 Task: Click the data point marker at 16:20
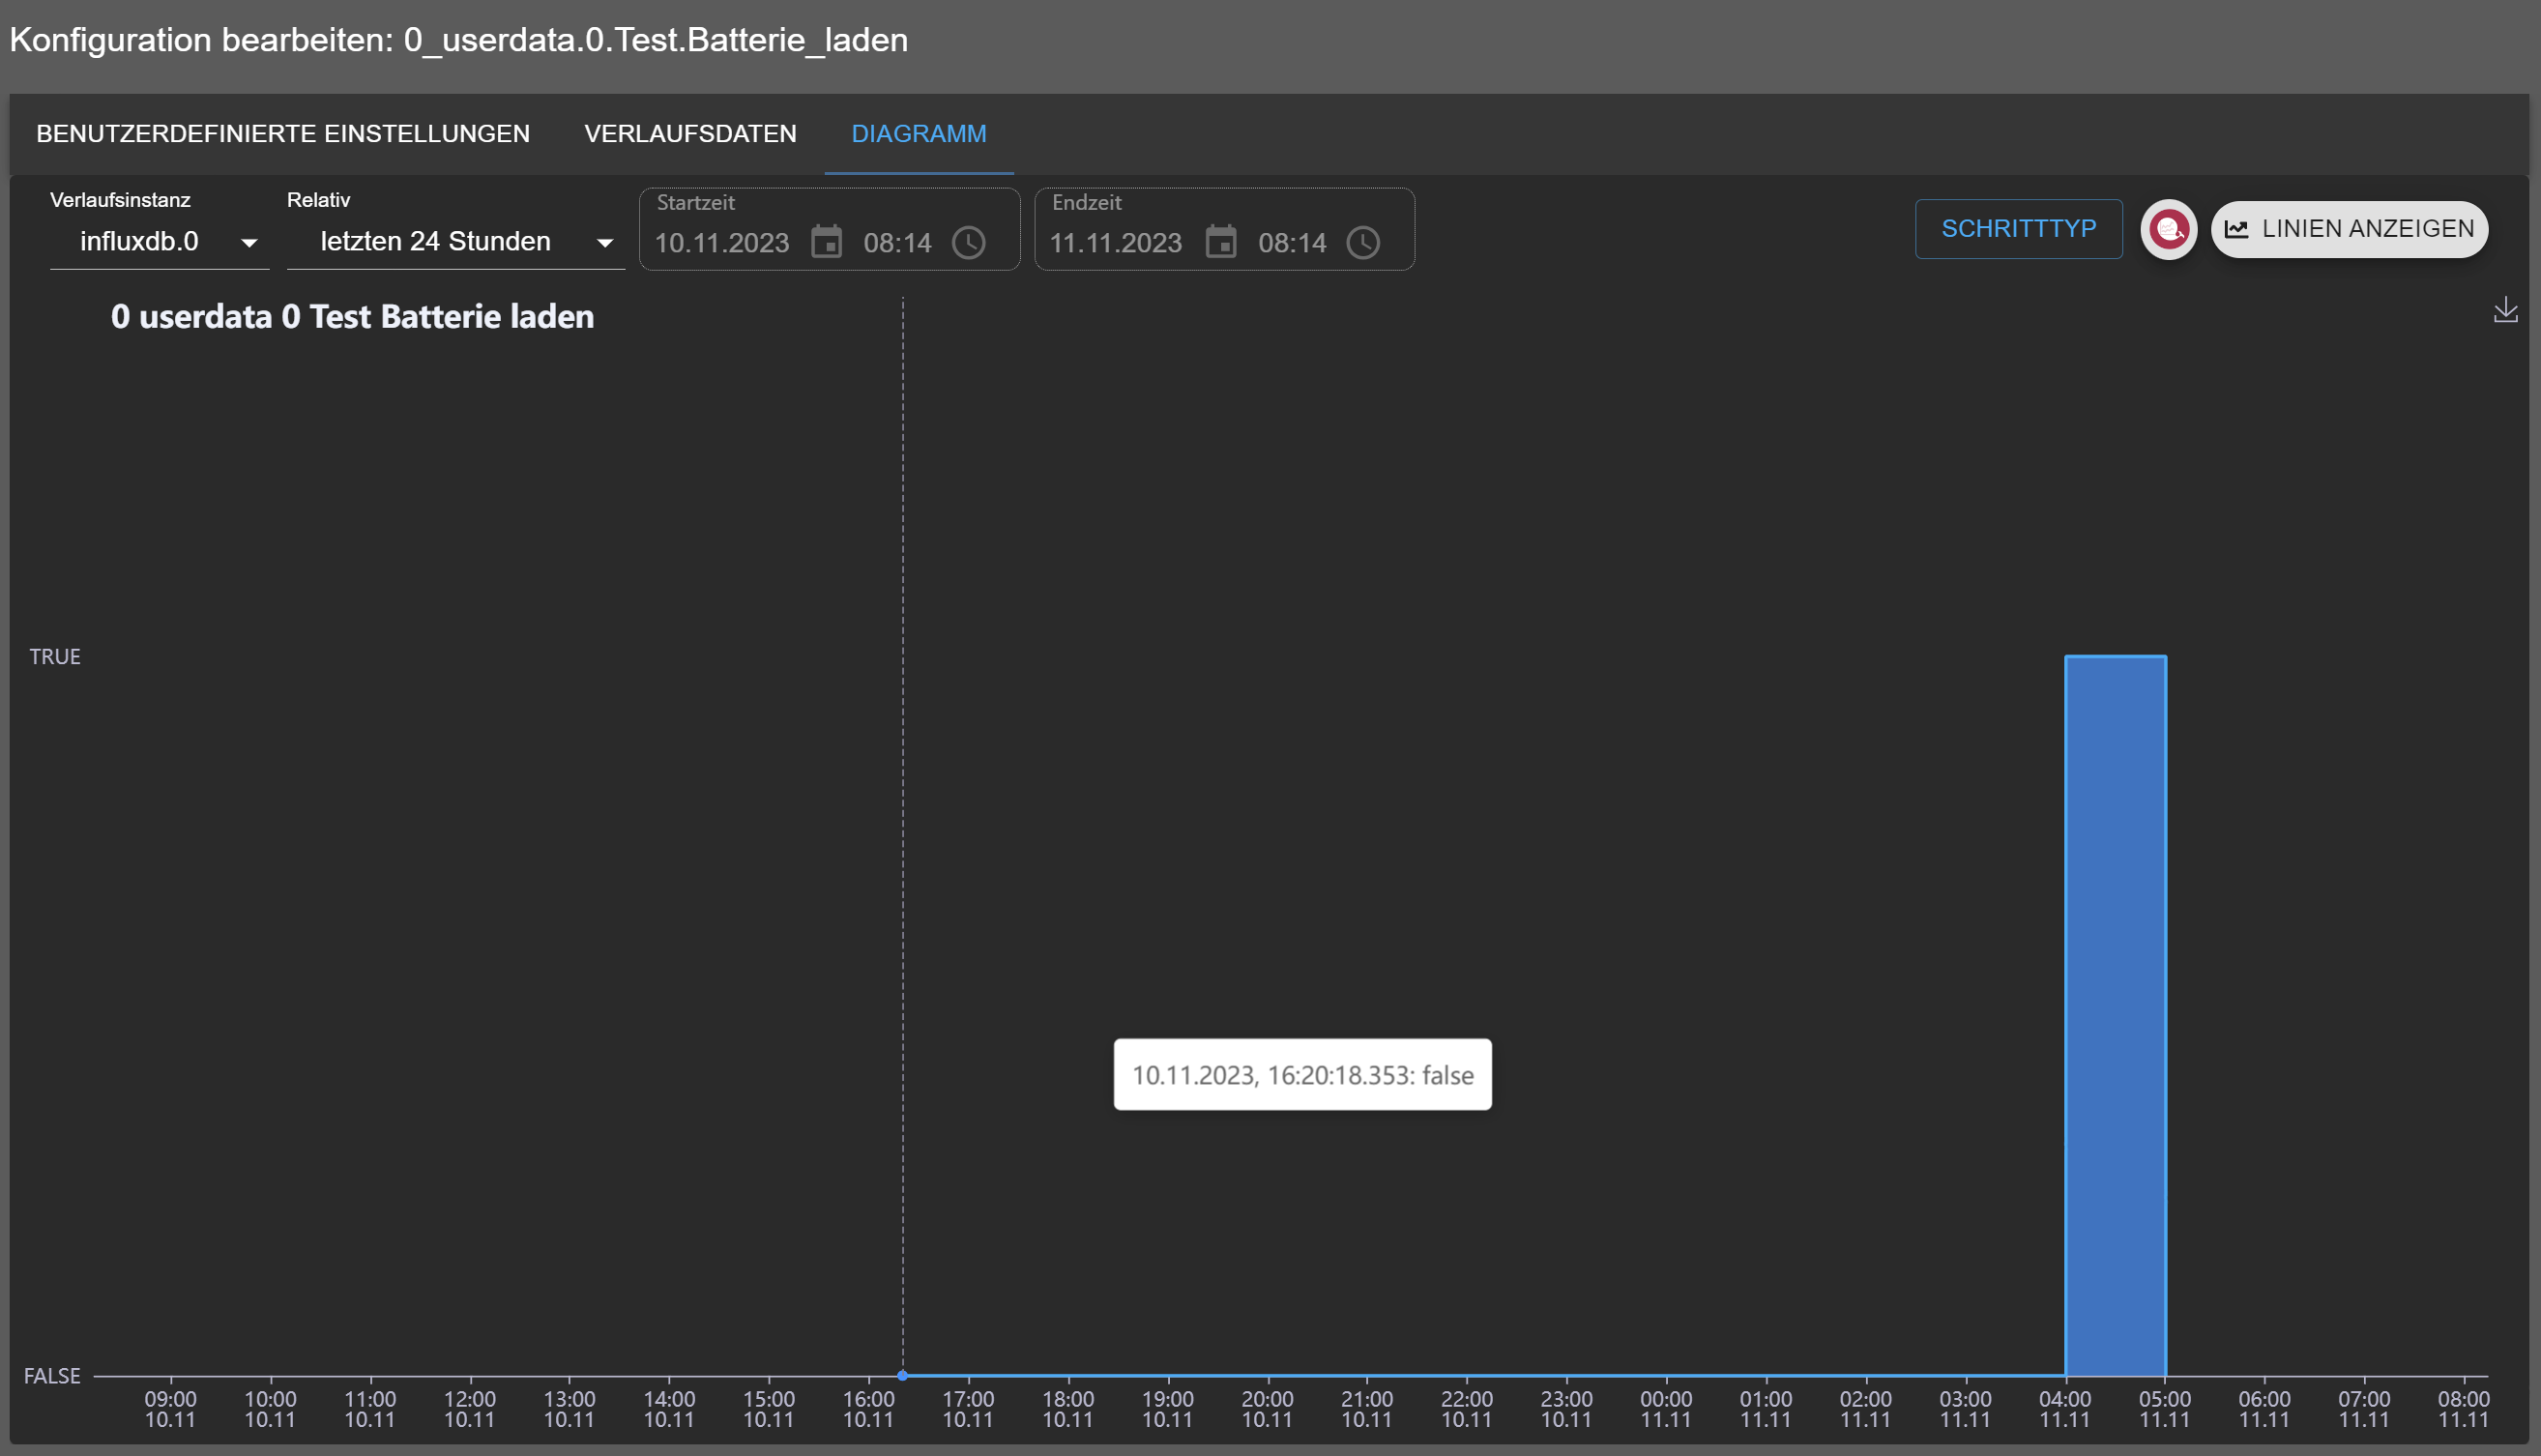[x=902, y=1376]
